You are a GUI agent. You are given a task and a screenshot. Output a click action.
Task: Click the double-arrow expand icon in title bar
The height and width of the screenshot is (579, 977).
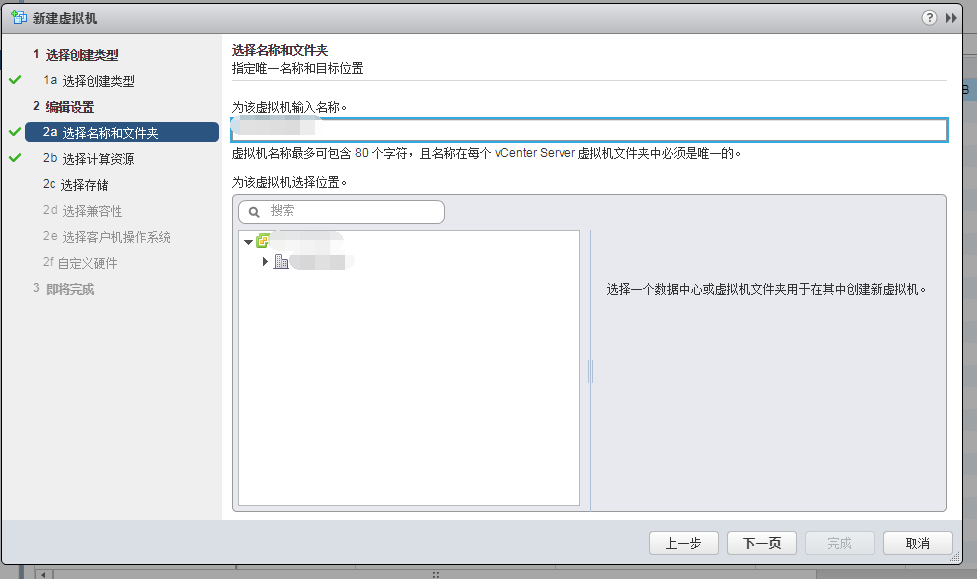tap(951, 18)
